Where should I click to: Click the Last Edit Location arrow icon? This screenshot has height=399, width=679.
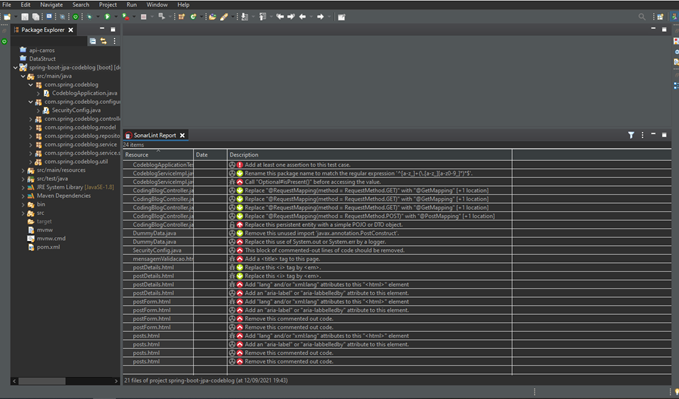pyautogui.click(x=280, y=17)
